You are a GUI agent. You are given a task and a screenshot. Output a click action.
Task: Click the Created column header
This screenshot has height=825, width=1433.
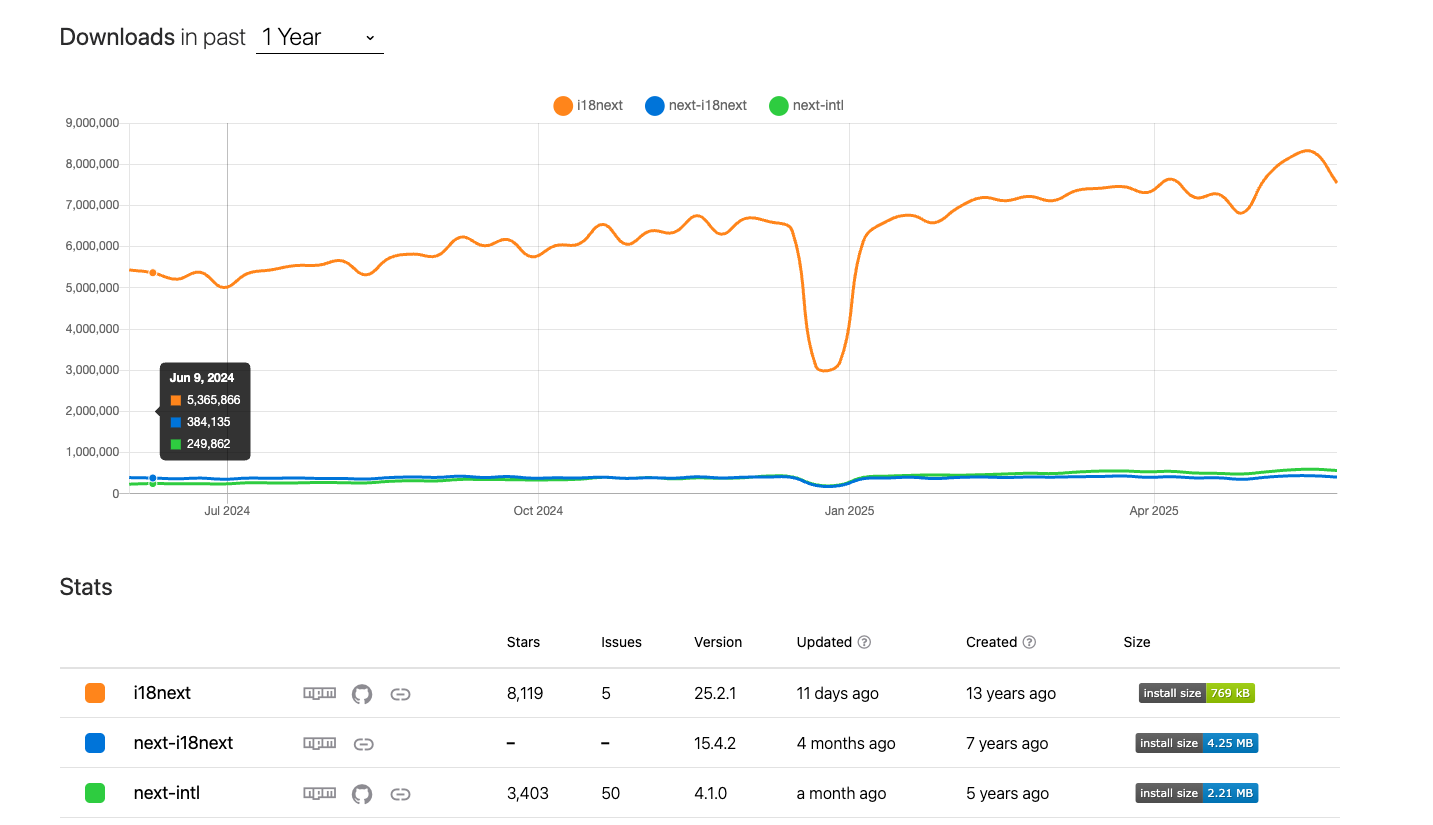(991, 642)
